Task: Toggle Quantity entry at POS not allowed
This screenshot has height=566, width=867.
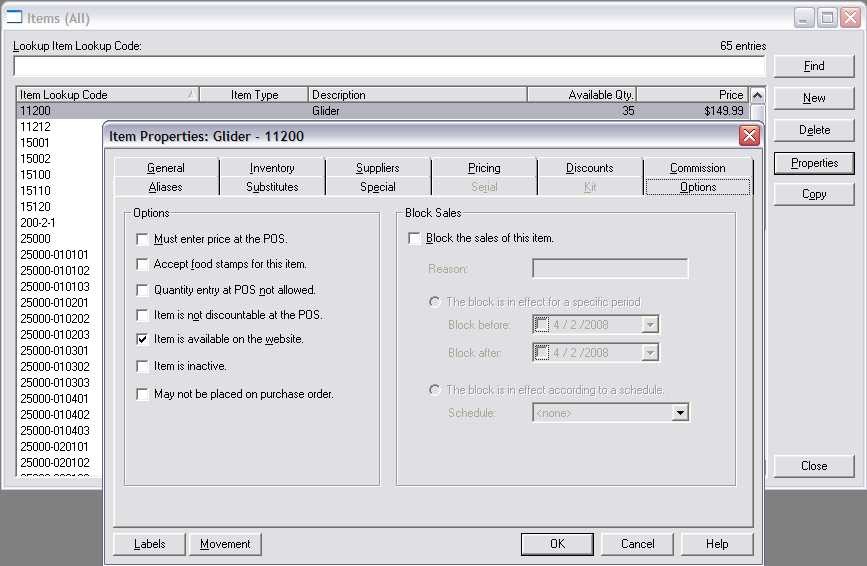Action: [x=142, y=290]
